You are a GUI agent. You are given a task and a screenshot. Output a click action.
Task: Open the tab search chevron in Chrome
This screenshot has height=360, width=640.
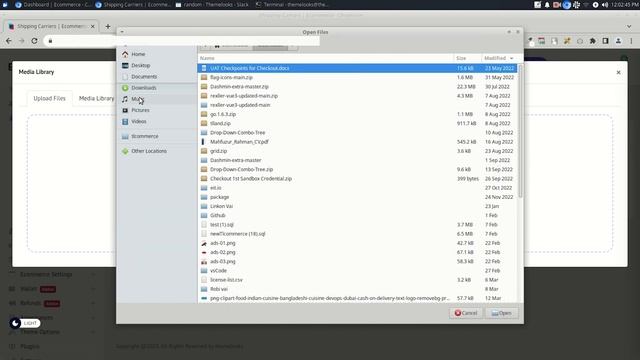[629, 26]
